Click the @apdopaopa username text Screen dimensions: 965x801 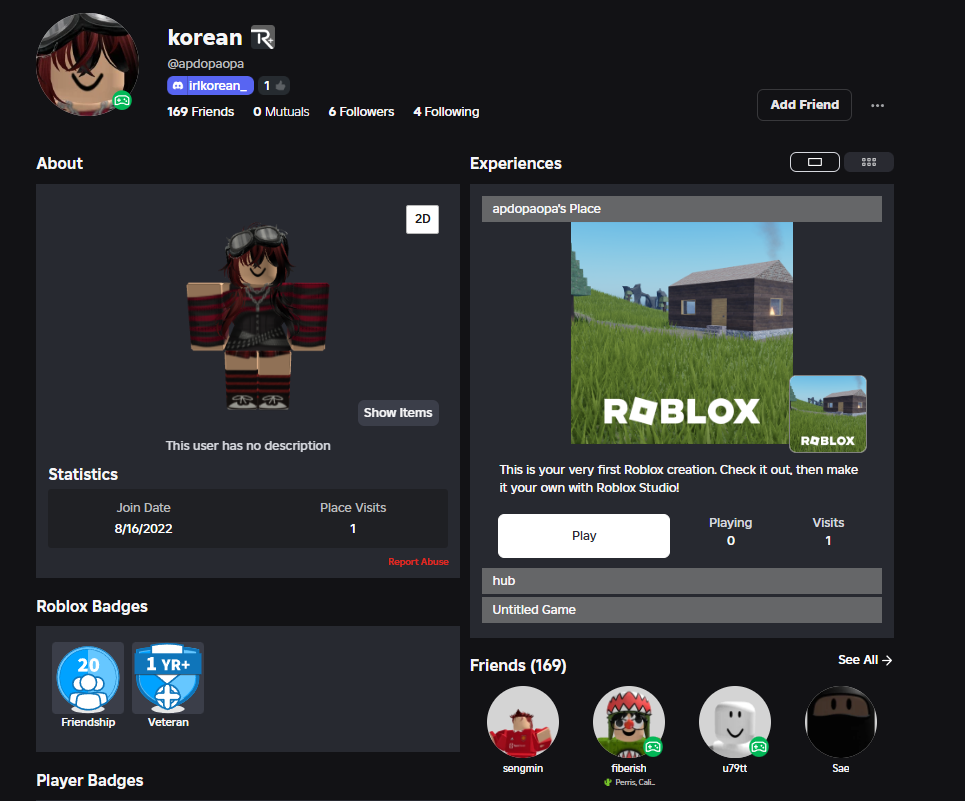click(x=206, y=63)
